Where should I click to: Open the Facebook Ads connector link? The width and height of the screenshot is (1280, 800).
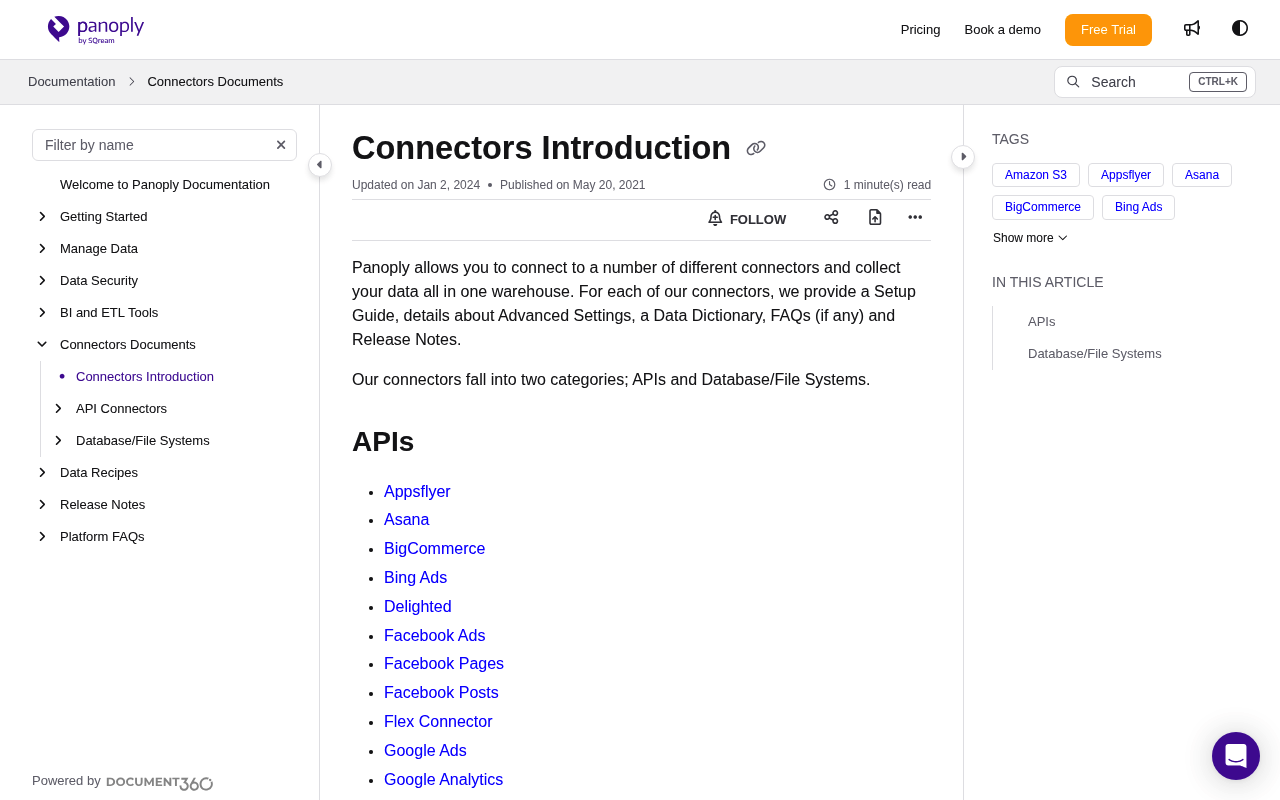point(434,636)
